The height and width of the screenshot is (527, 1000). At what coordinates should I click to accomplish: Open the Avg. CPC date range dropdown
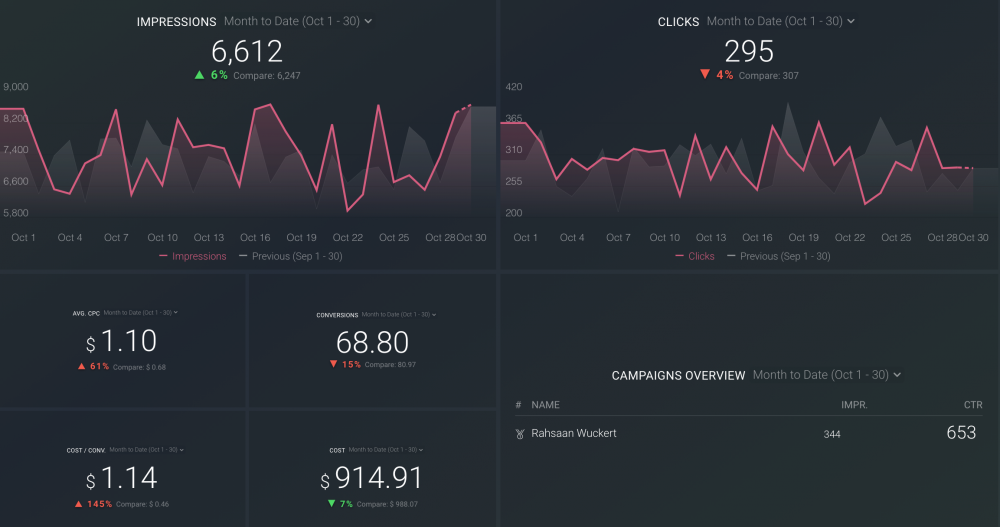pos(141,313)
